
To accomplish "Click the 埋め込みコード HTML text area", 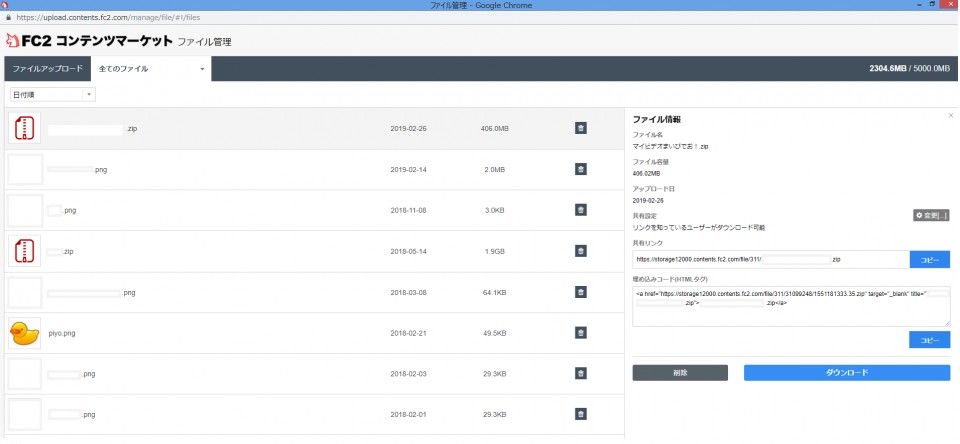I will (790, 306).
